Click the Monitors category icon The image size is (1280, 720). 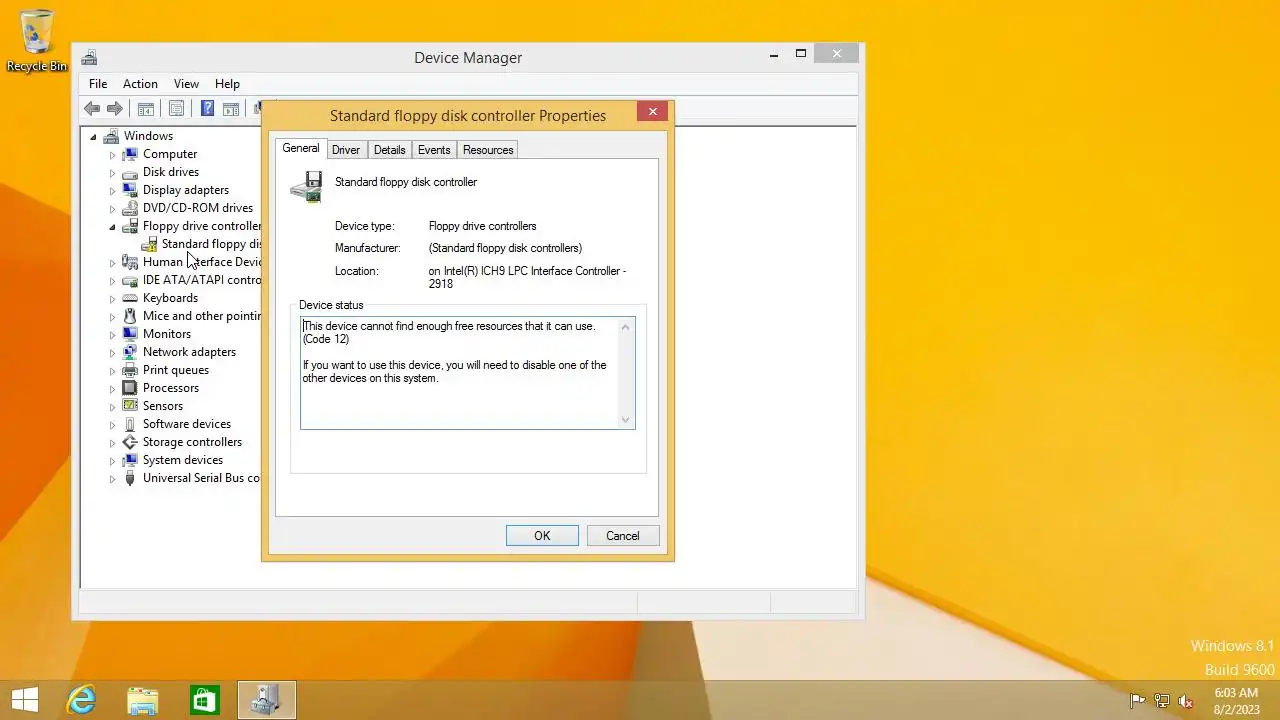[130, 334]
